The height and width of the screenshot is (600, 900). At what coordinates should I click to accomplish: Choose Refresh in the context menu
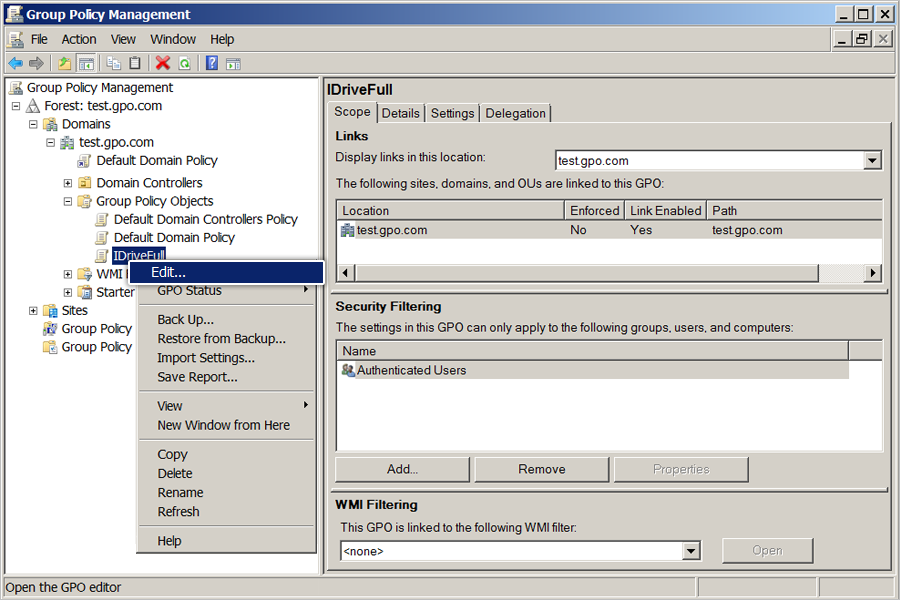(227, 512)
